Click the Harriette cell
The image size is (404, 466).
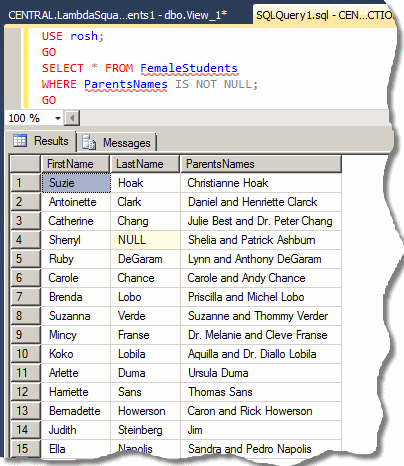(76, 392)
